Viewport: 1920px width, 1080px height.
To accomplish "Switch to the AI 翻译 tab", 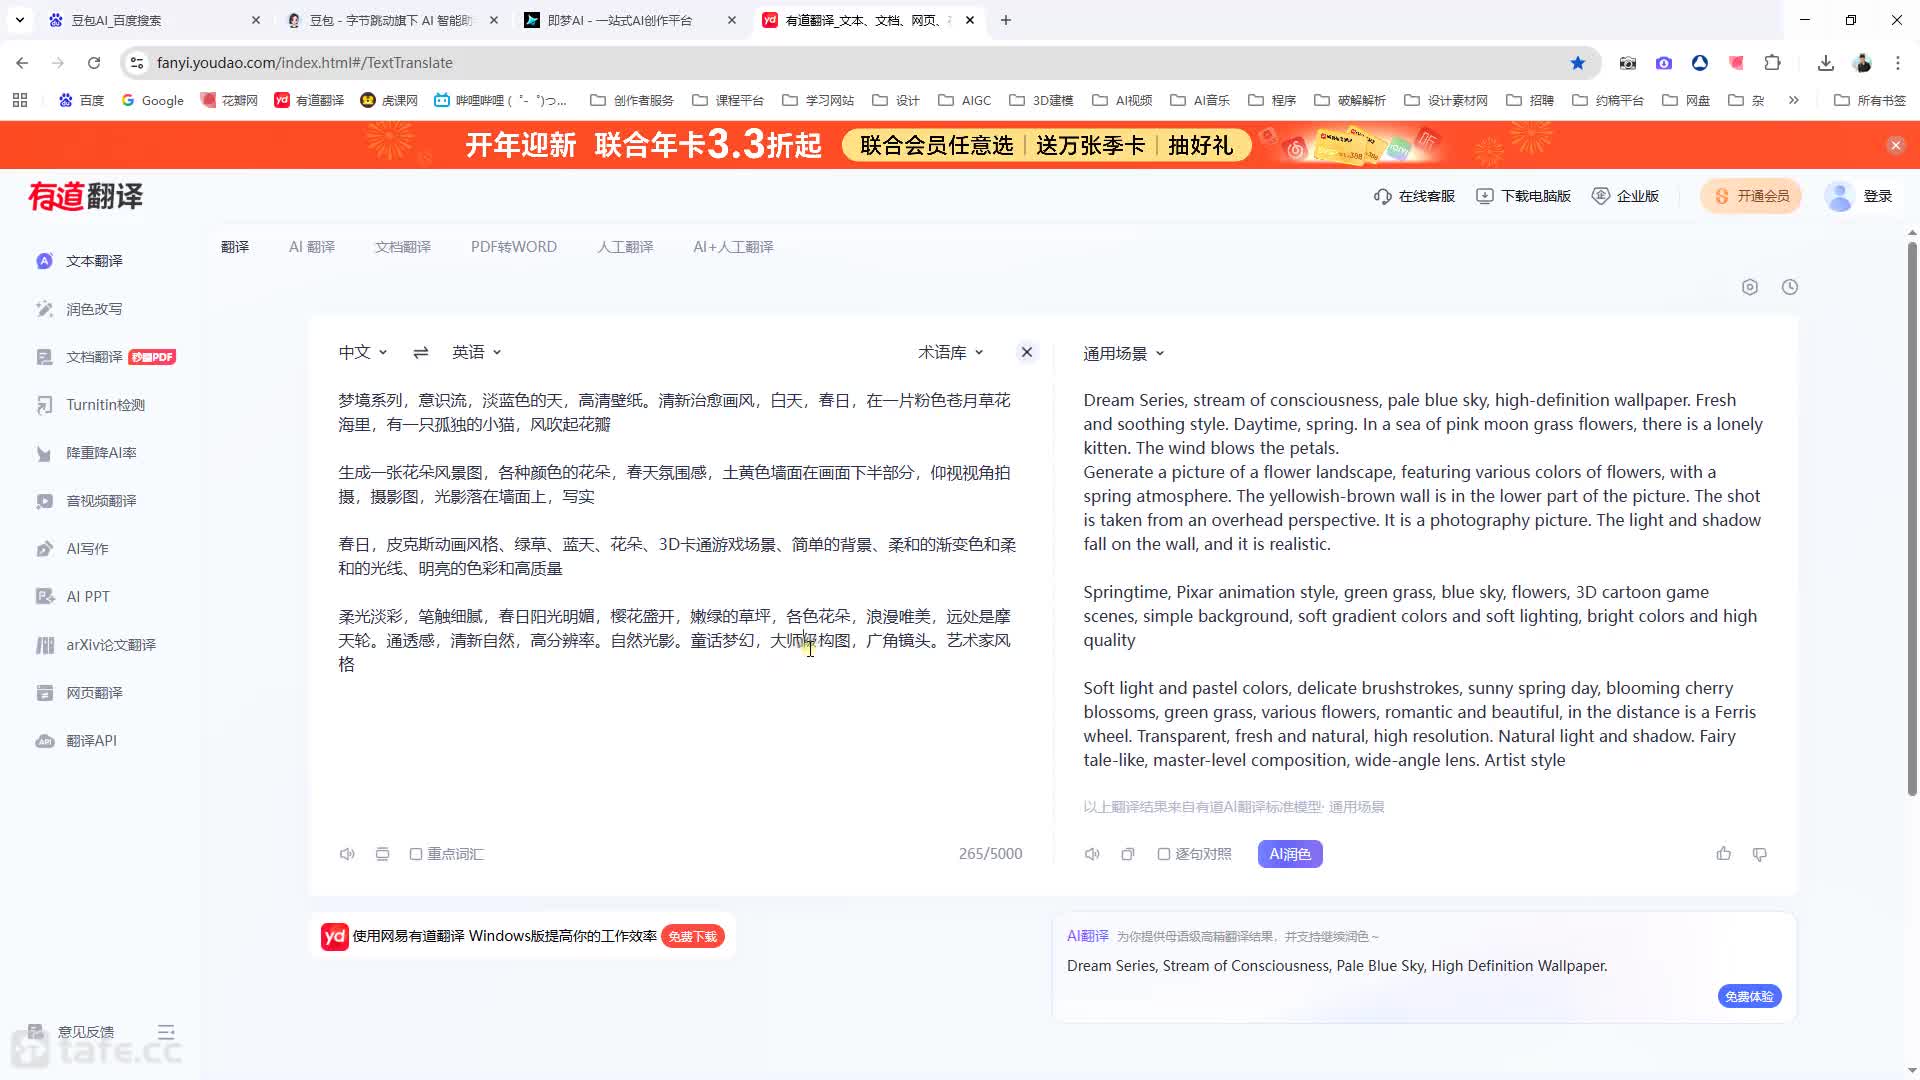I will 312,247.
